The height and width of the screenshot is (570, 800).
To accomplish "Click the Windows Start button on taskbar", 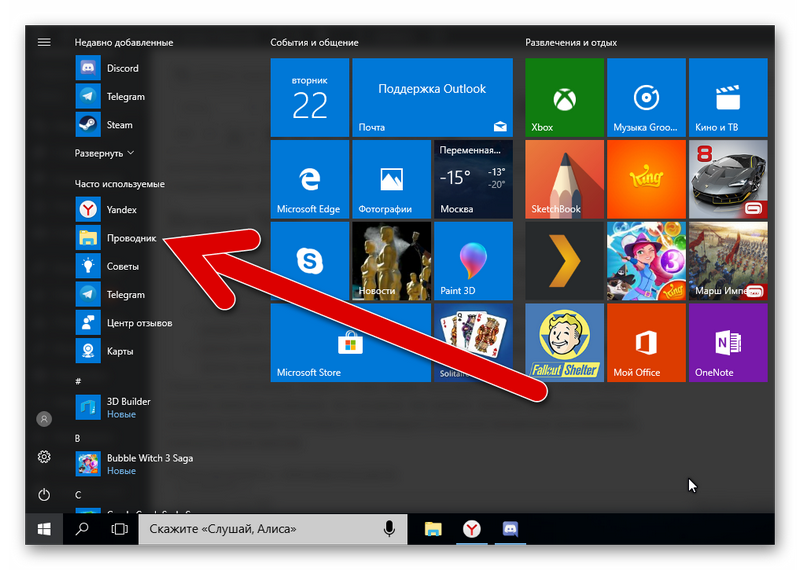I will pyautogui.click(x=44, y=529).
